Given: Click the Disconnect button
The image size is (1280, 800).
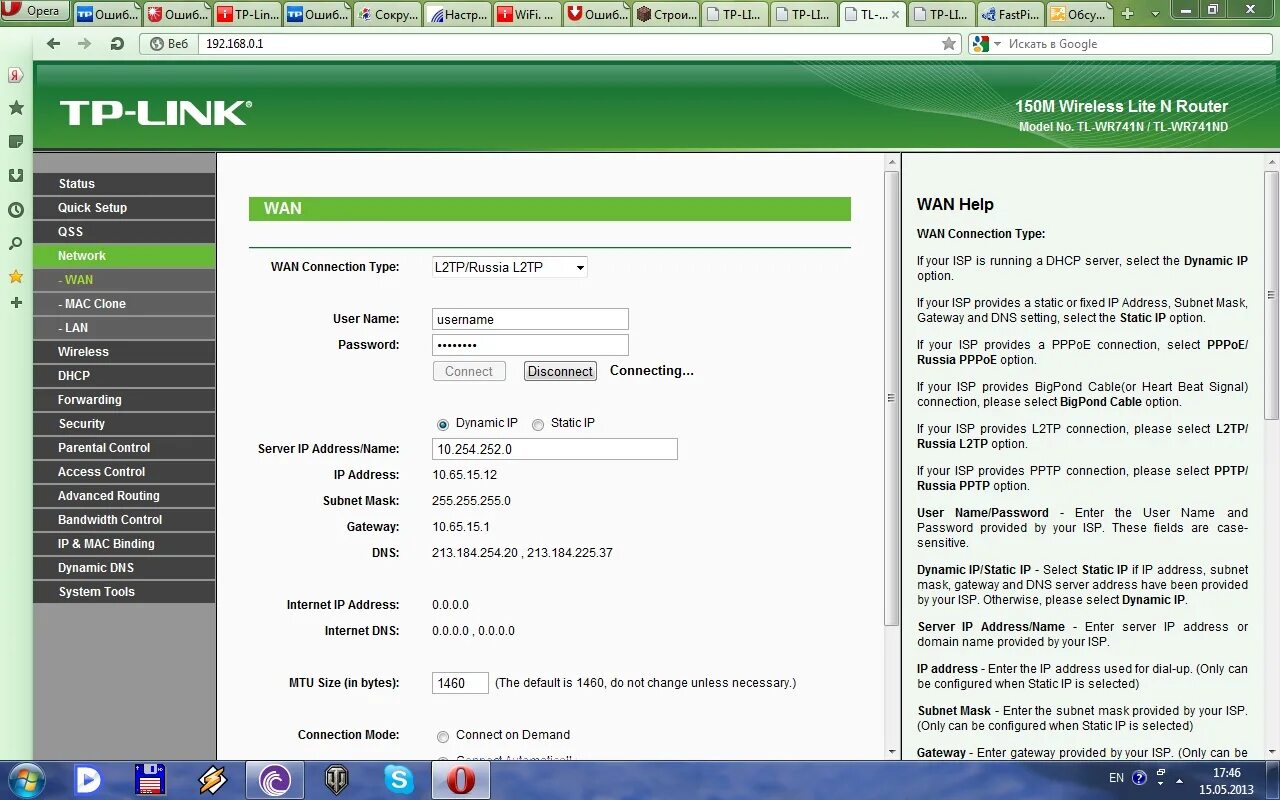Looking at the screenshot, I should (560, 371).
